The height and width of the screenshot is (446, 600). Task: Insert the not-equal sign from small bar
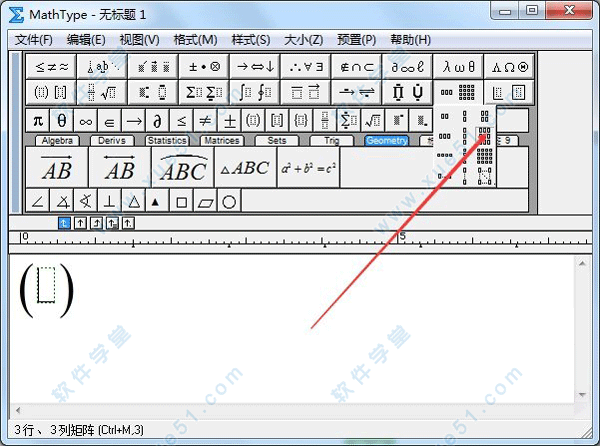click(x=205, y=121)
